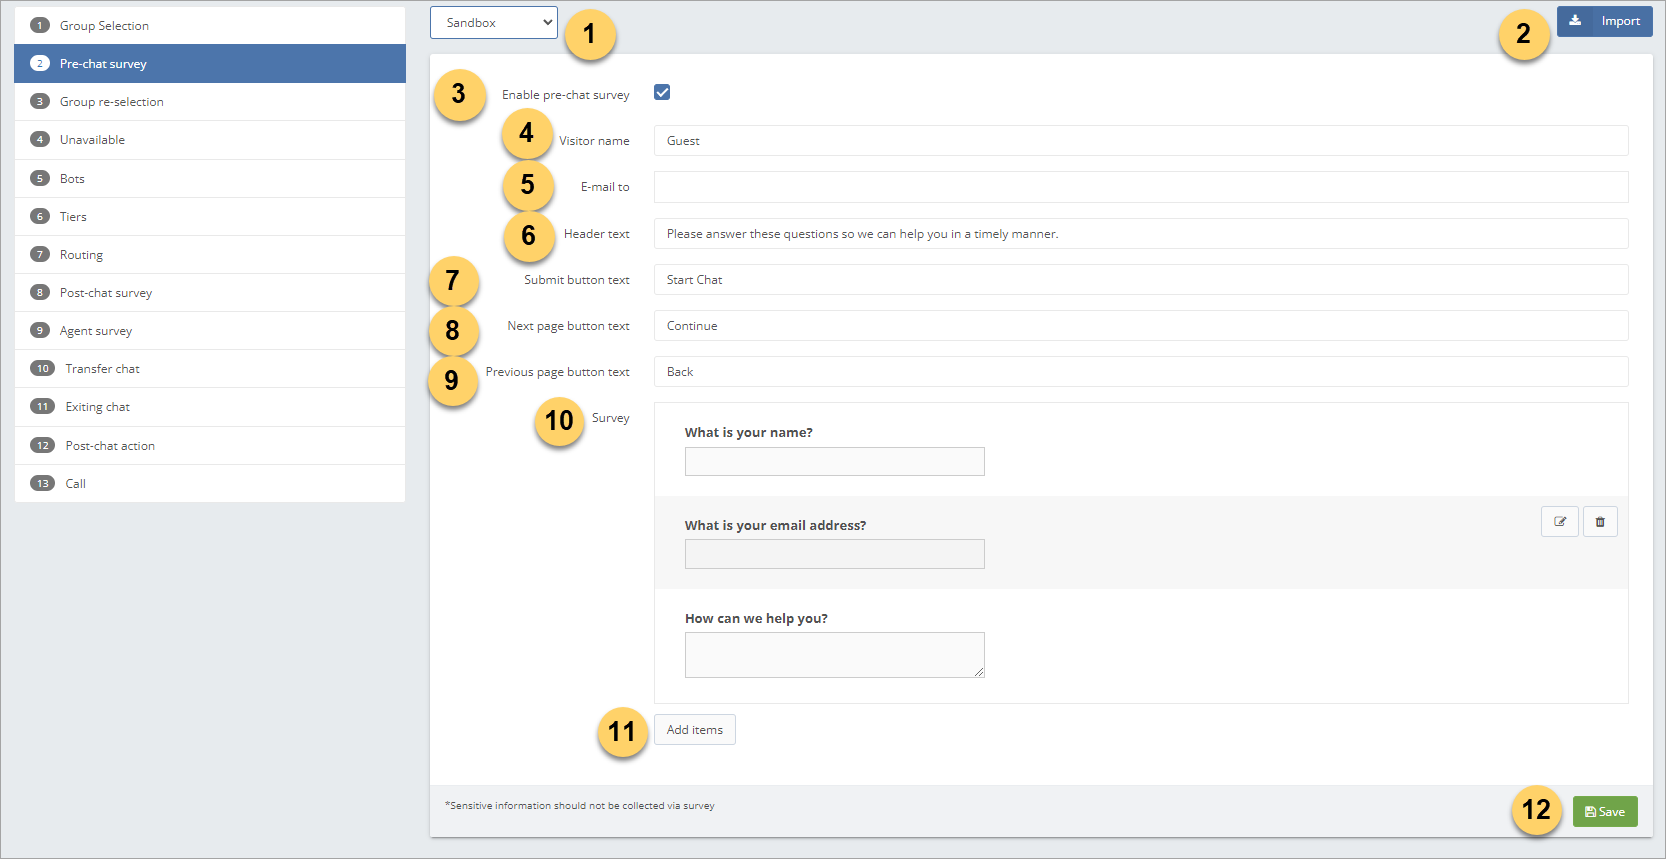Click the Header text input
This screenshot has height=859, width=1666.
(1140, 234)
